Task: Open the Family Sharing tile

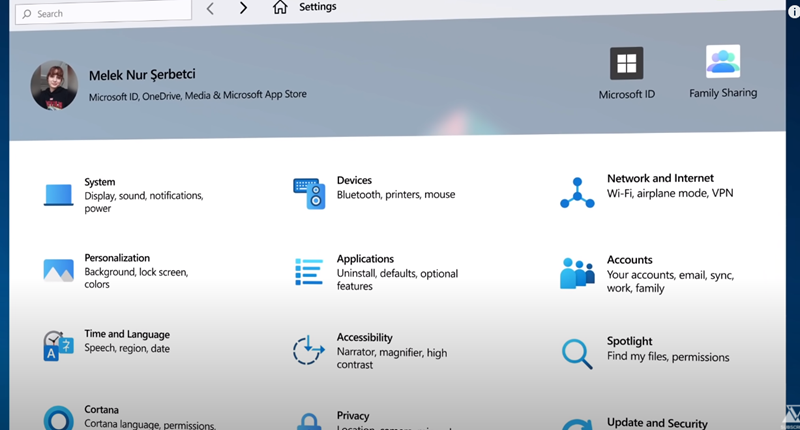Action: click(722, 73)
